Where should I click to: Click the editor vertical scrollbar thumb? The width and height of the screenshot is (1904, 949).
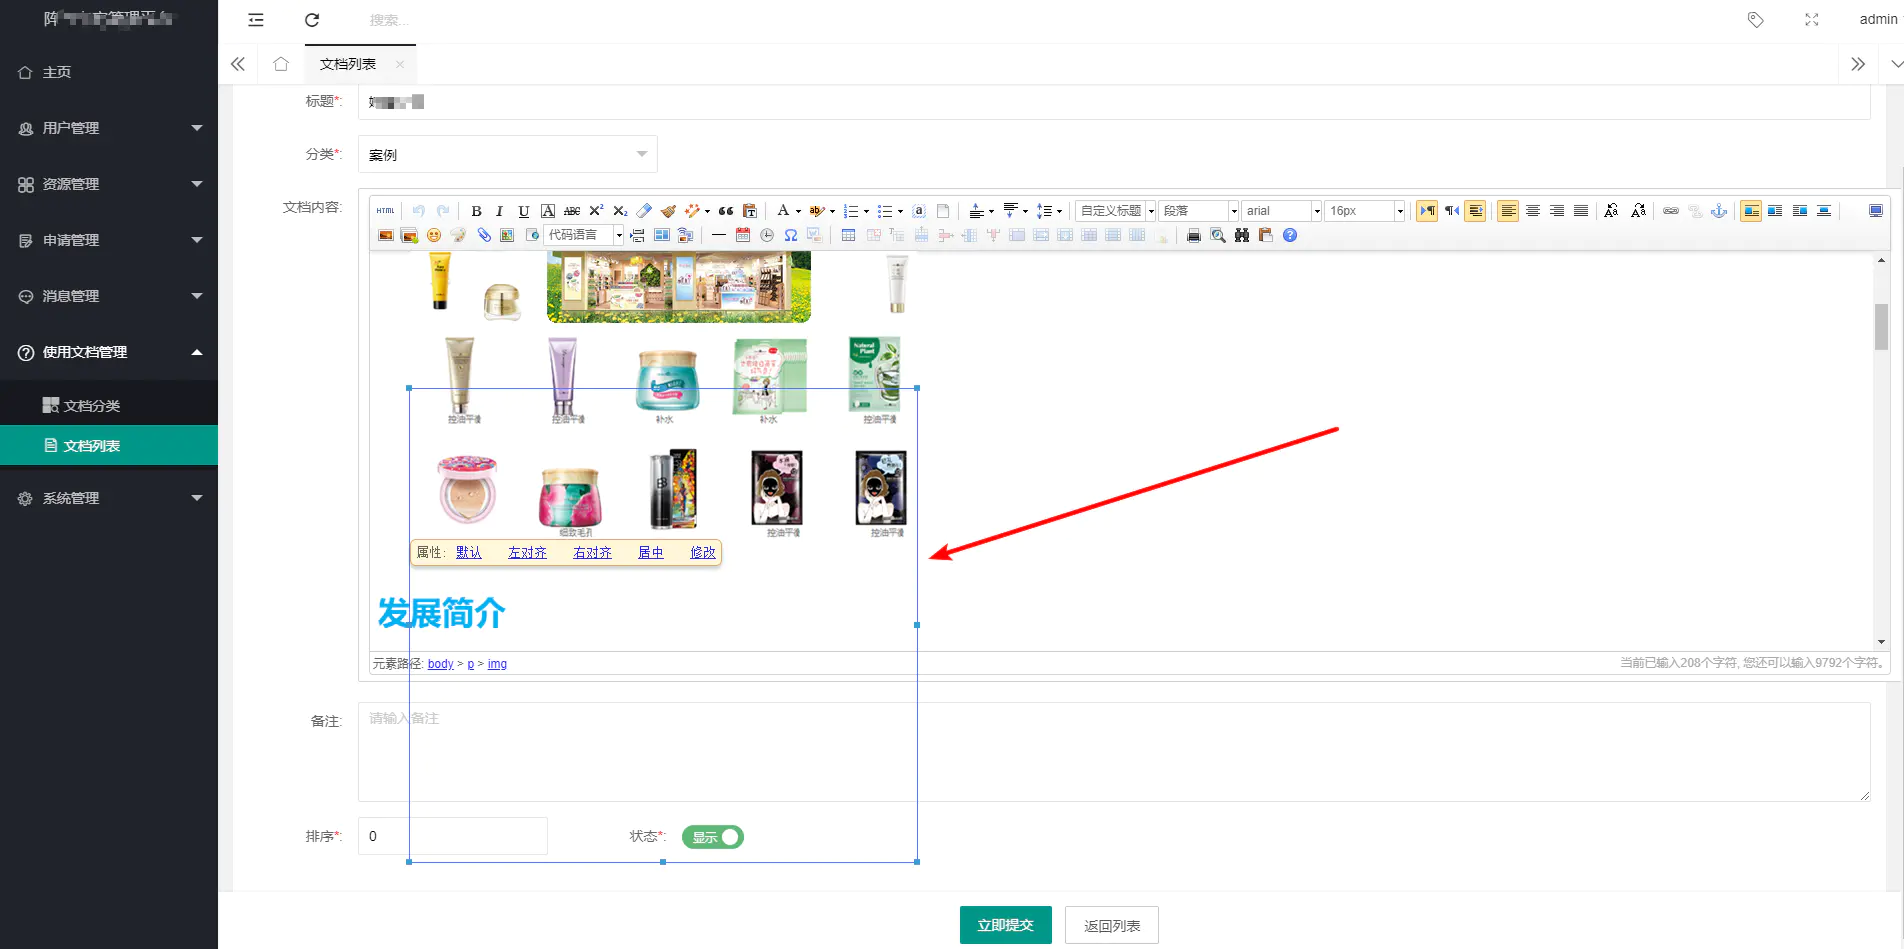tap(1881, 326)
